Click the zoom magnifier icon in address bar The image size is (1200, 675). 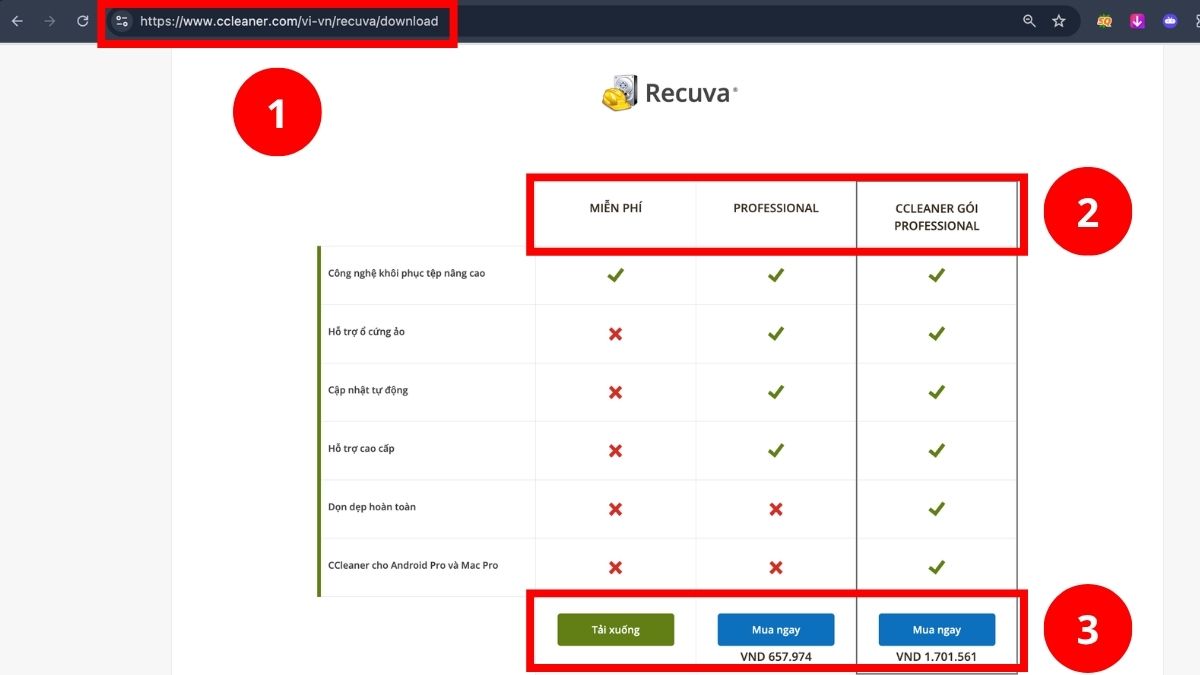click(1029, 21)
